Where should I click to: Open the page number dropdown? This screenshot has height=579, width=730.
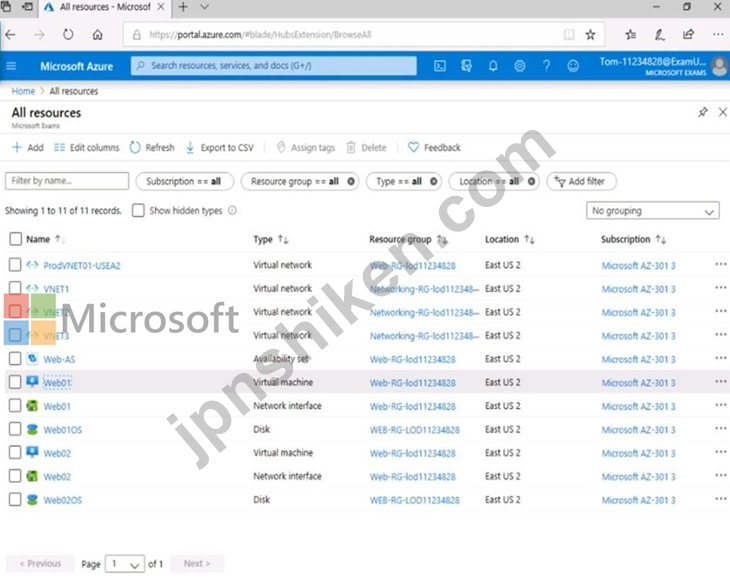[x=125, y=564]
